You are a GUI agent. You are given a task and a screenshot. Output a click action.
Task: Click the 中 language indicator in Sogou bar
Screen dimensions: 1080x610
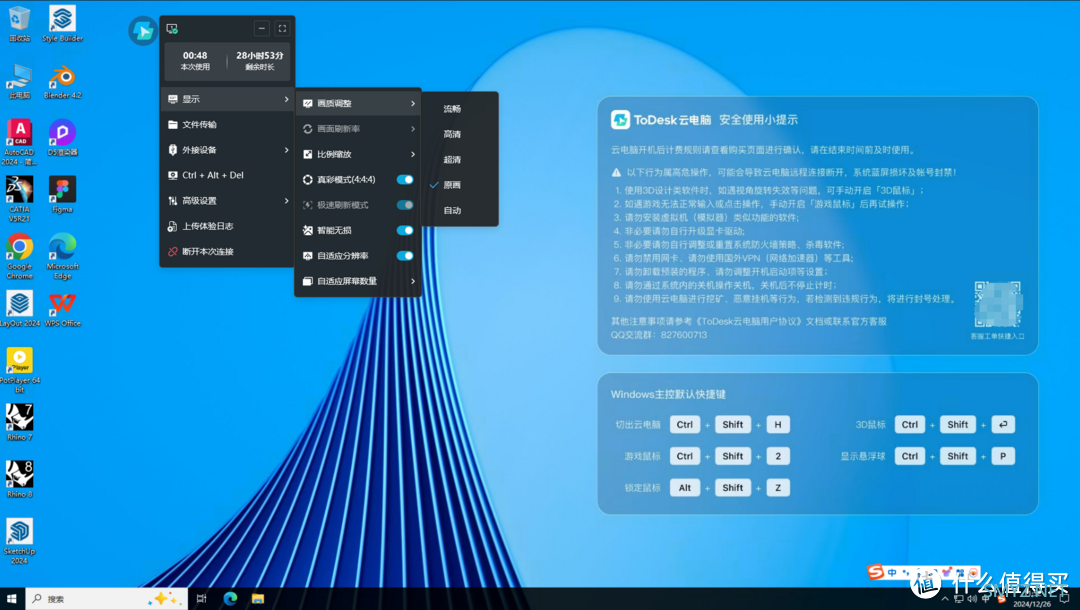point(892,572)
